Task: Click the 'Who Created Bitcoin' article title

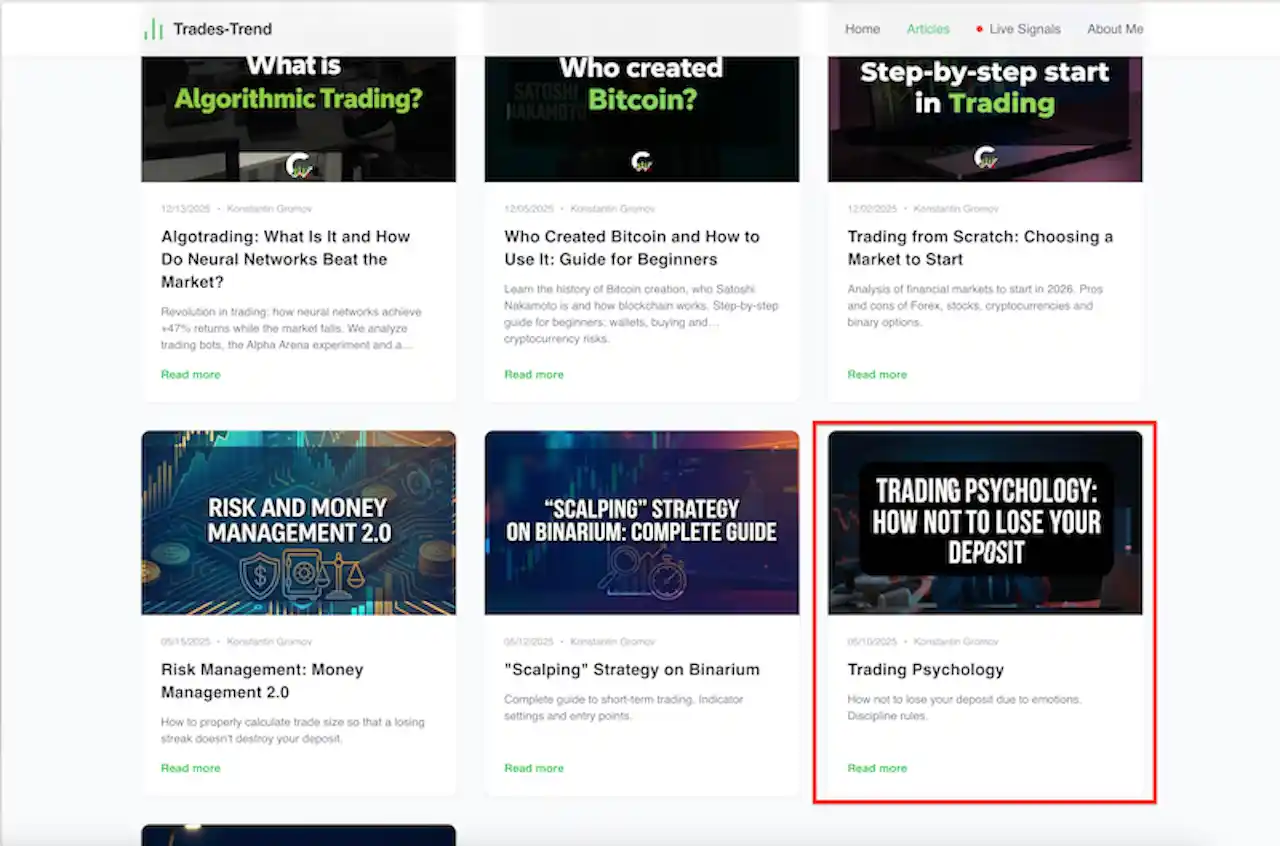Action: [x=632, y=248]
